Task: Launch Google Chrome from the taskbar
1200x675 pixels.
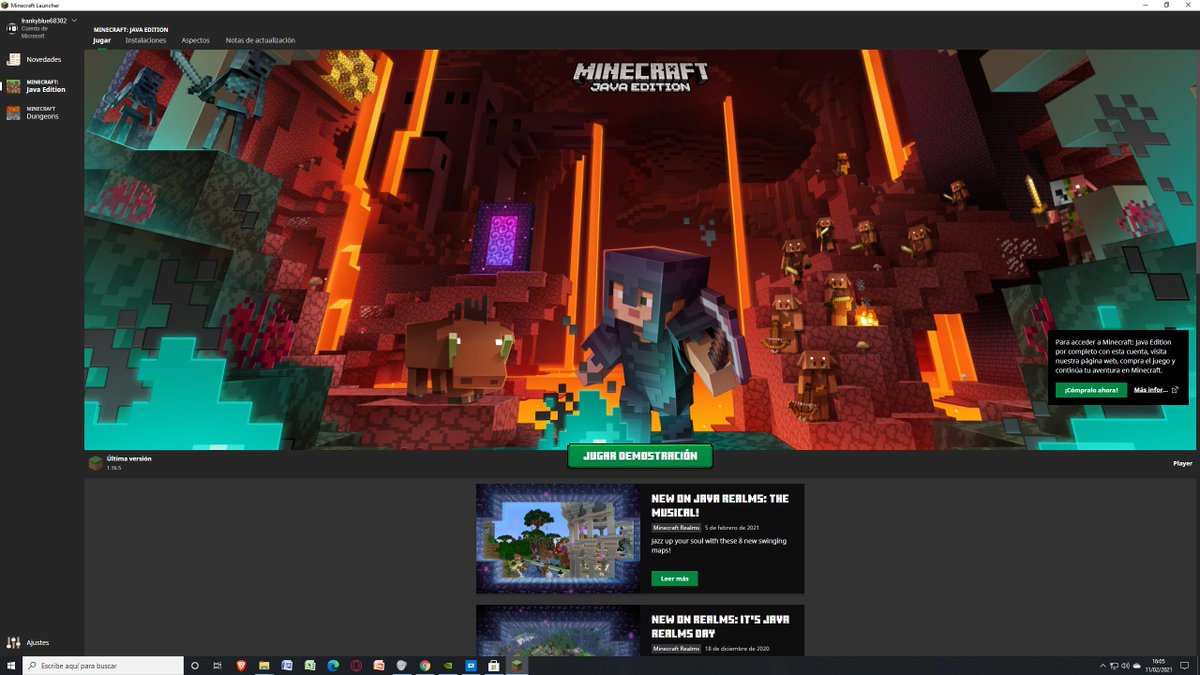Action: (x=425, y=665)
